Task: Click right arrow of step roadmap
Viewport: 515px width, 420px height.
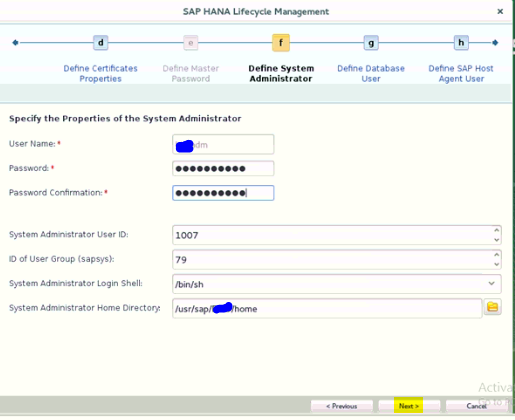Action: point(495,43)
